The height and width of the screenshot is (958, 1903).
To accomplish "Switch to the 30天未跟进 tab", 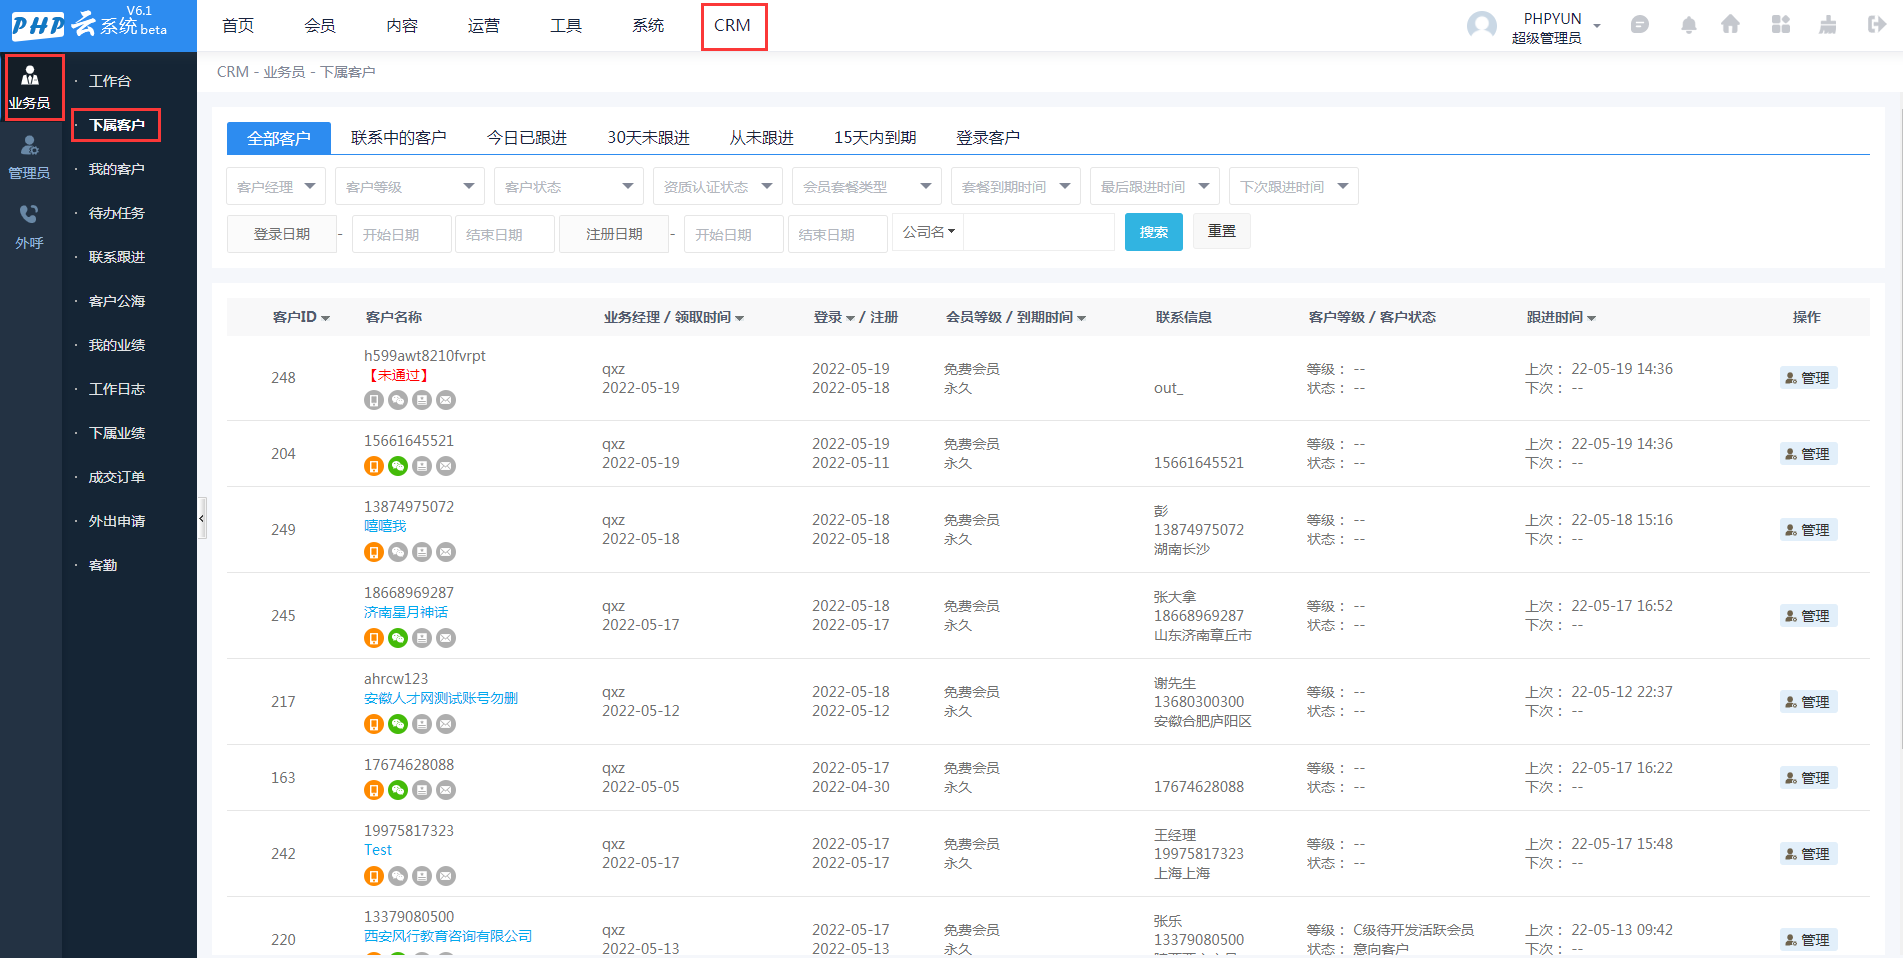I will pyautogui.click(x=648, y=137).
